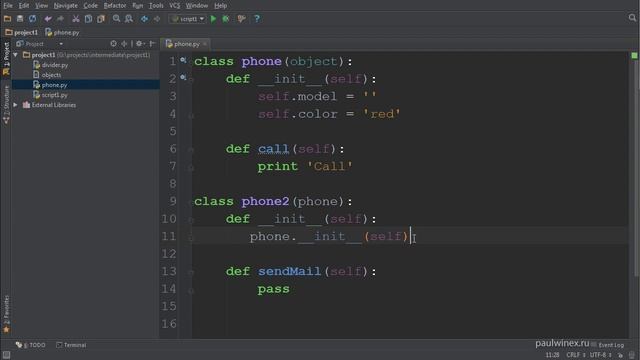640x360 pixels.
Task: Click project1 in navigation breadcrumb
Action: coord(22,32)
